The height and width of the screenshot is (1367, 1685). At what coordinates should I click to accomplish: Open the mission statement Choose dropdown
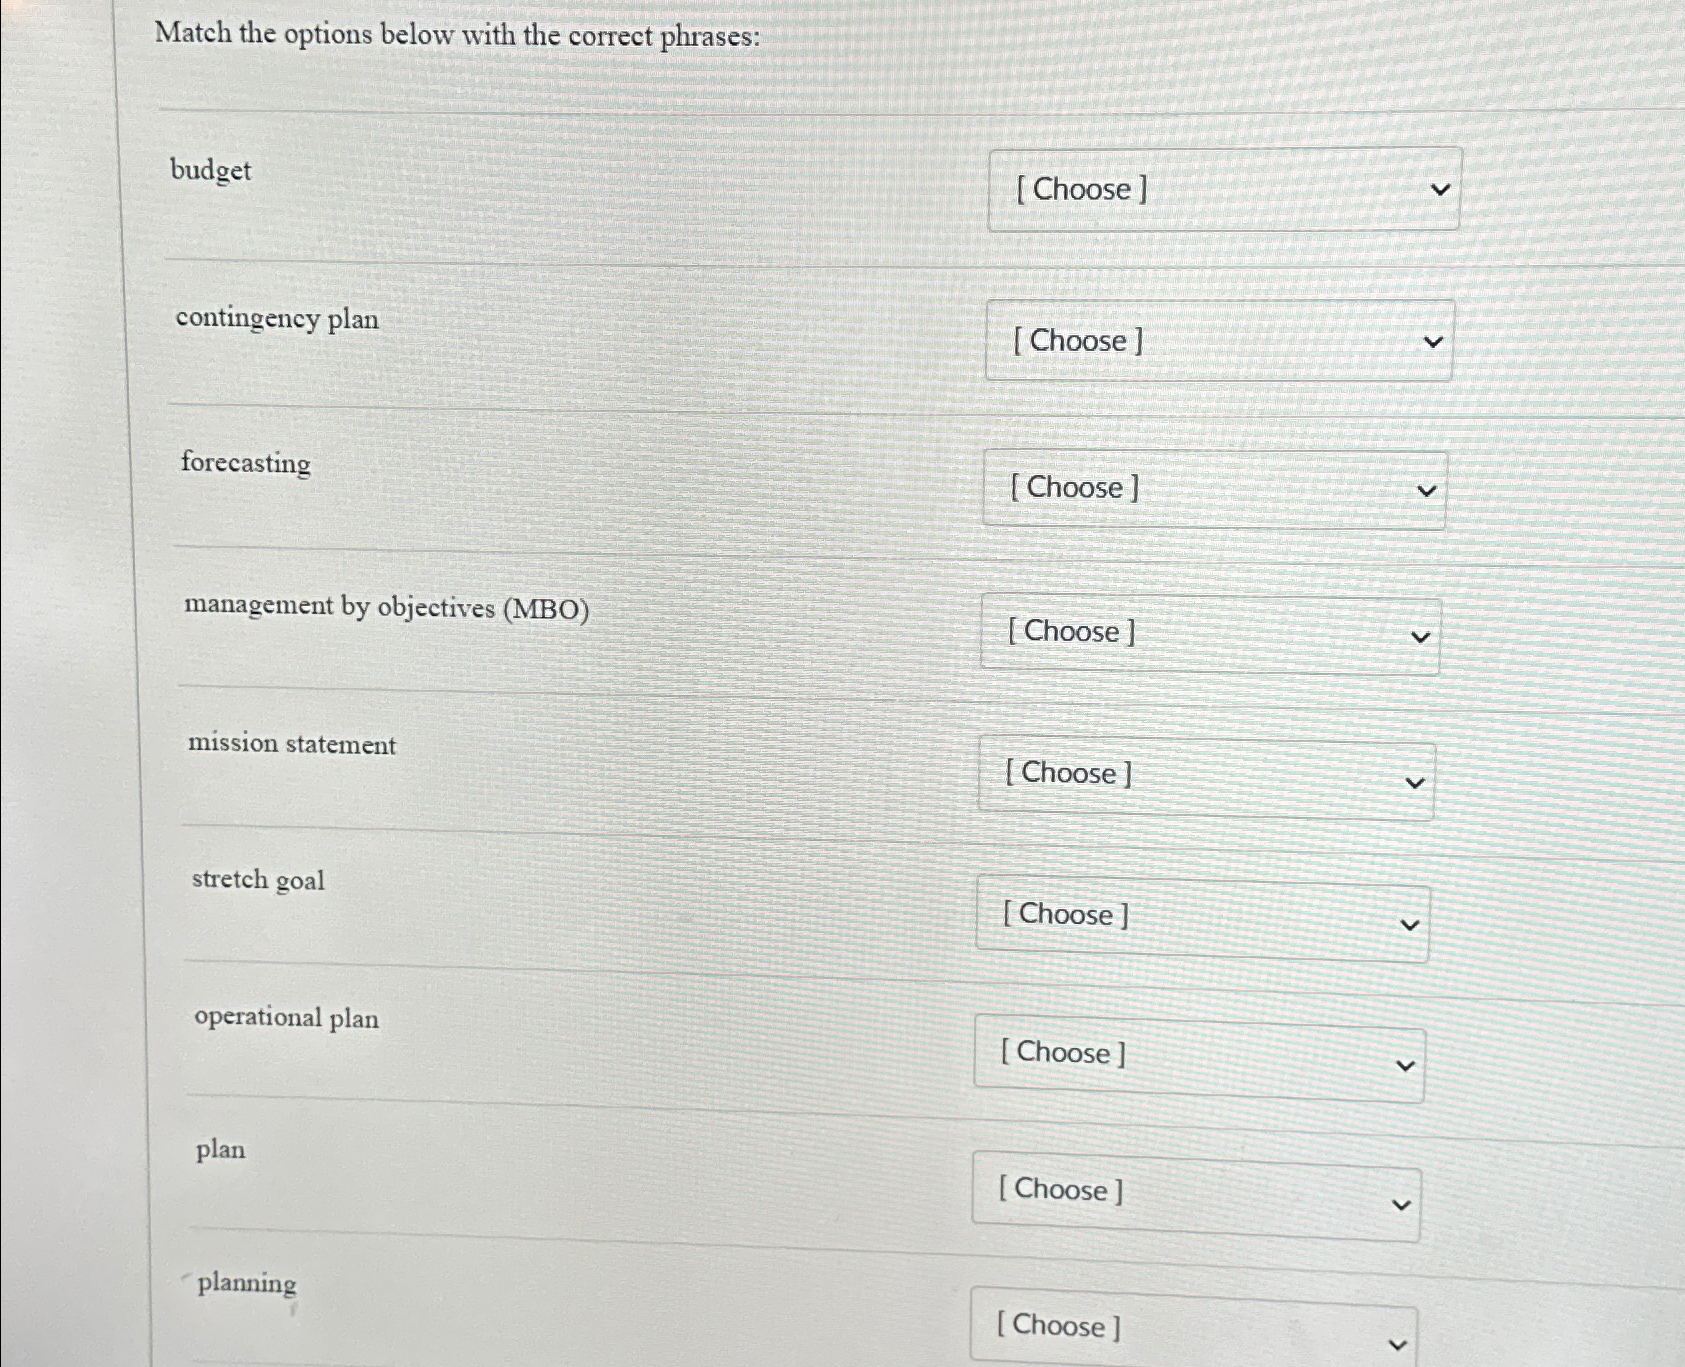click(1205, 778)
